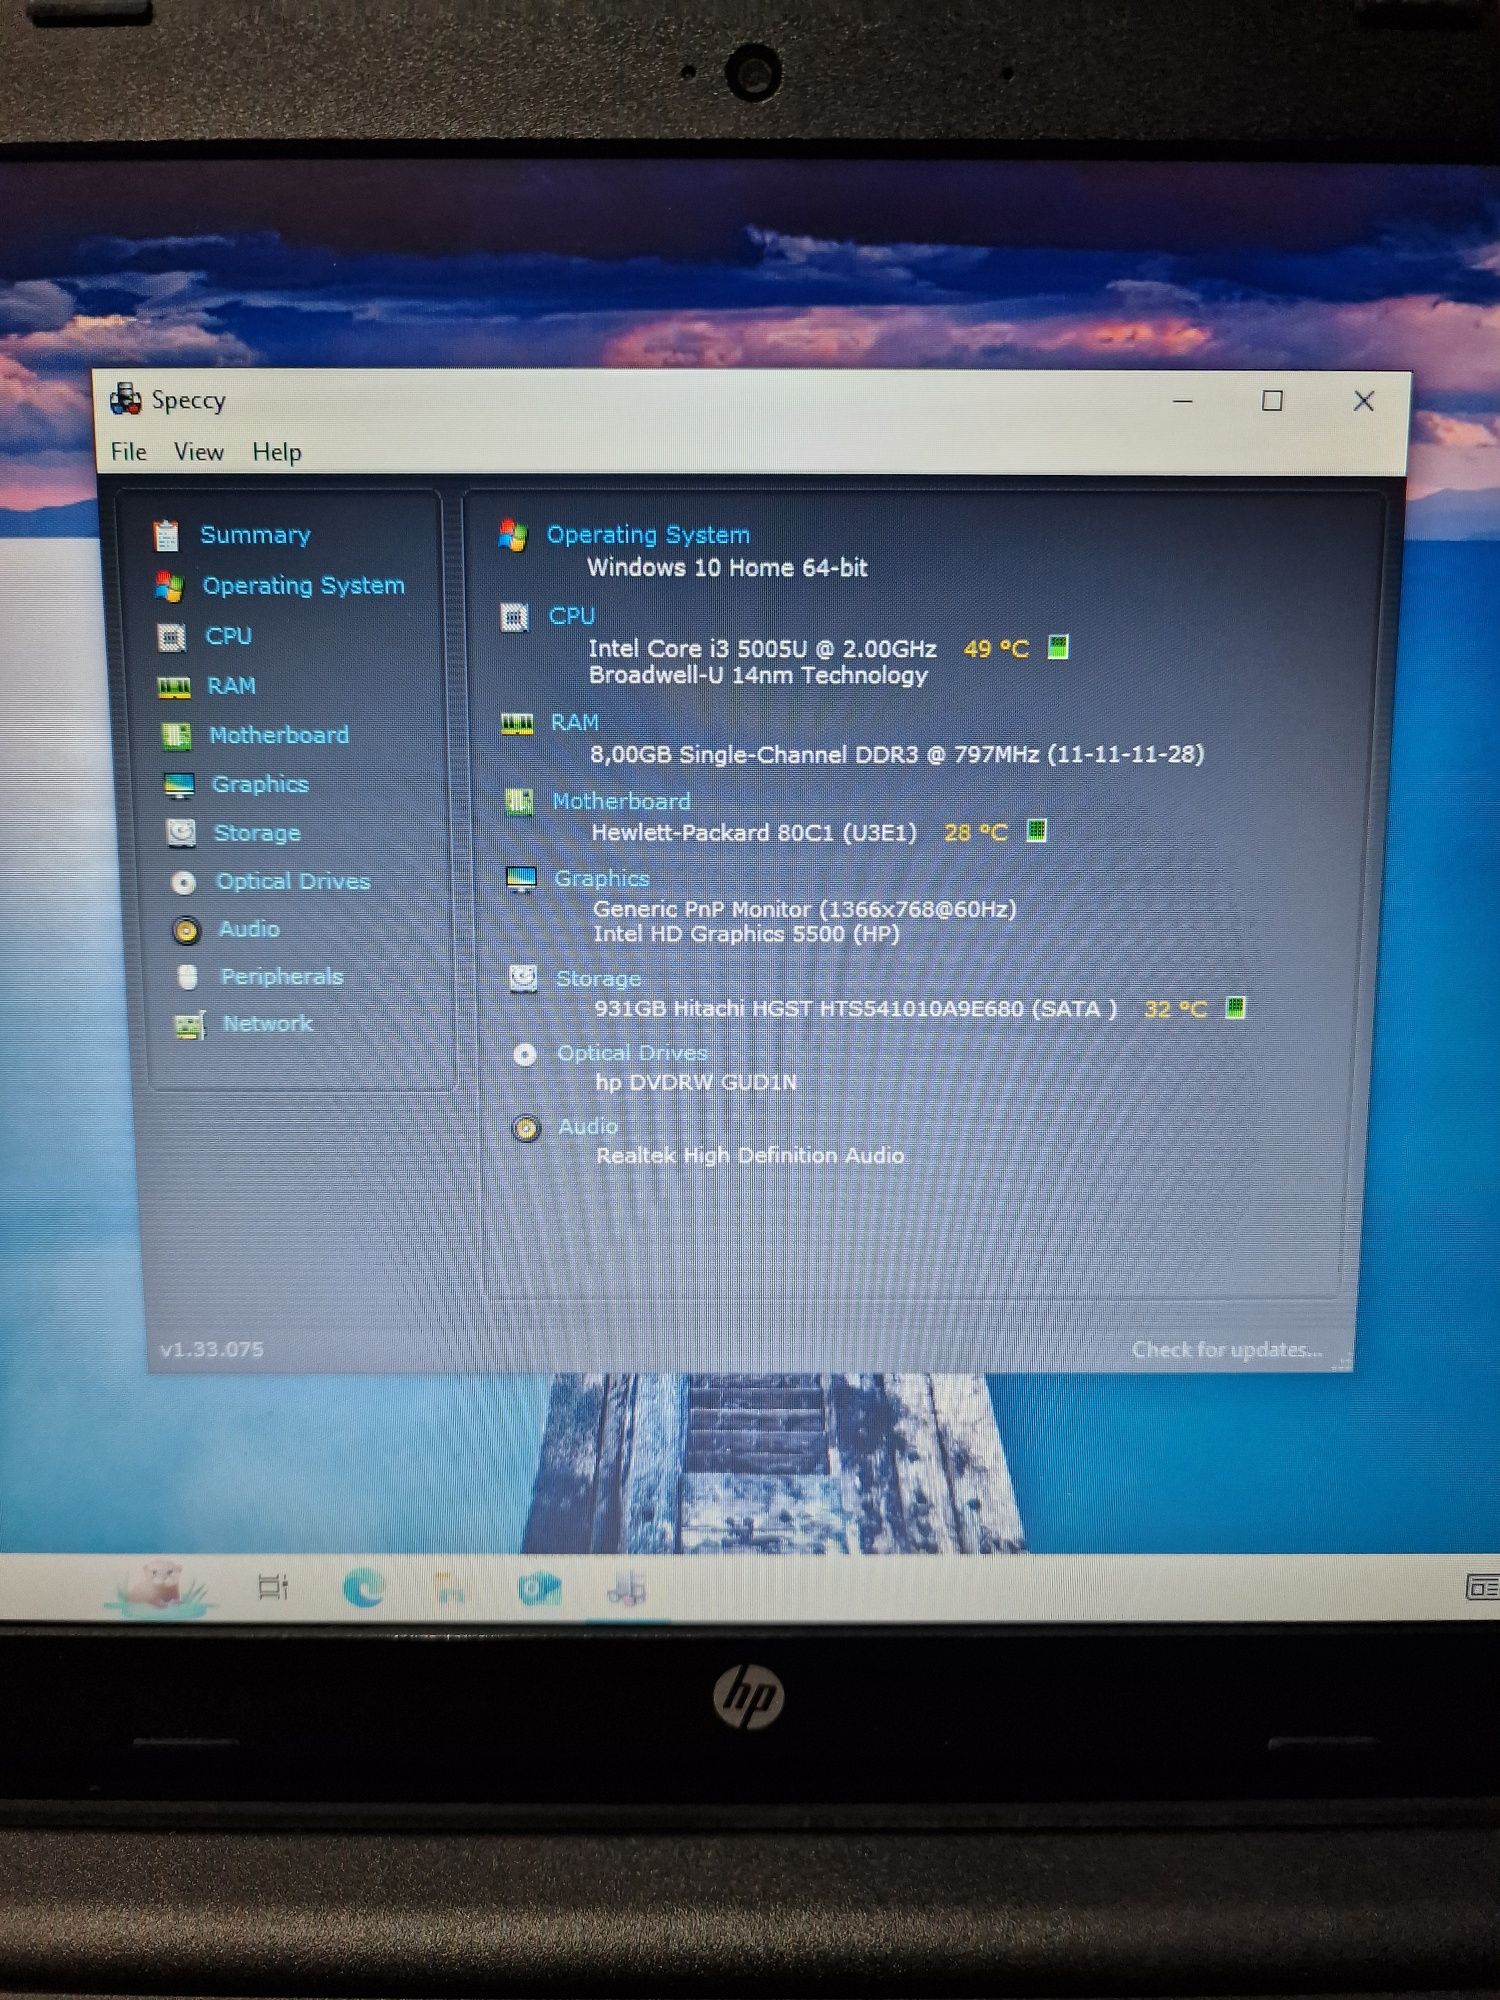
Task: Click the Graphics monitor icon in summary panel
Action: [x=522, y=880]
